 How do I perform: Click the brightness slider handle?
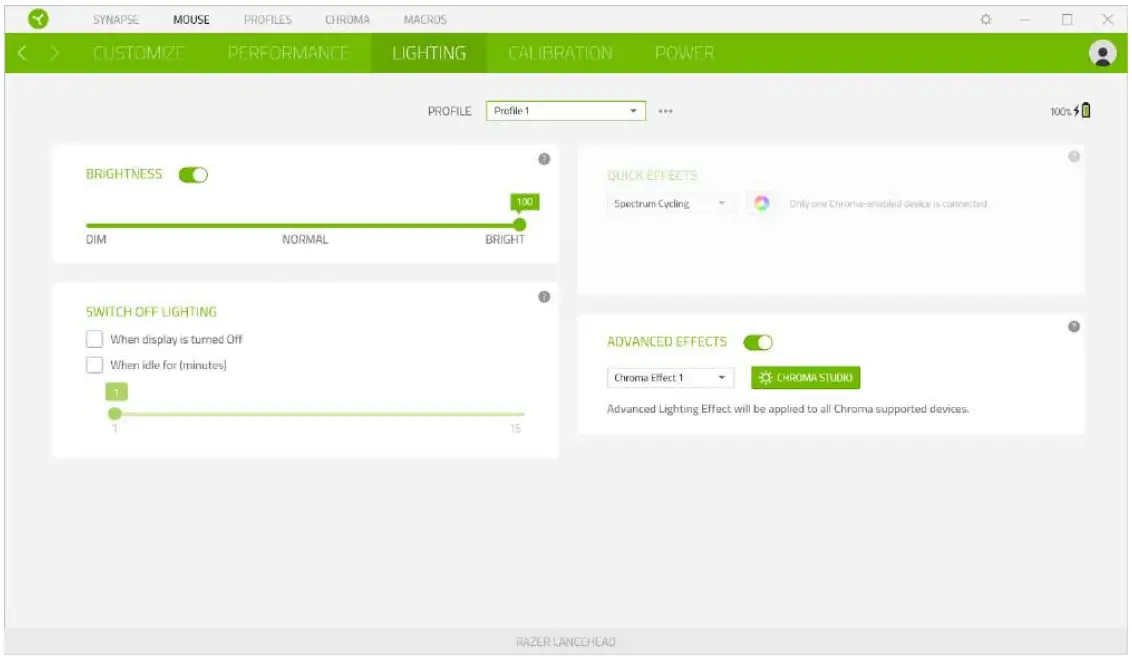519,224
